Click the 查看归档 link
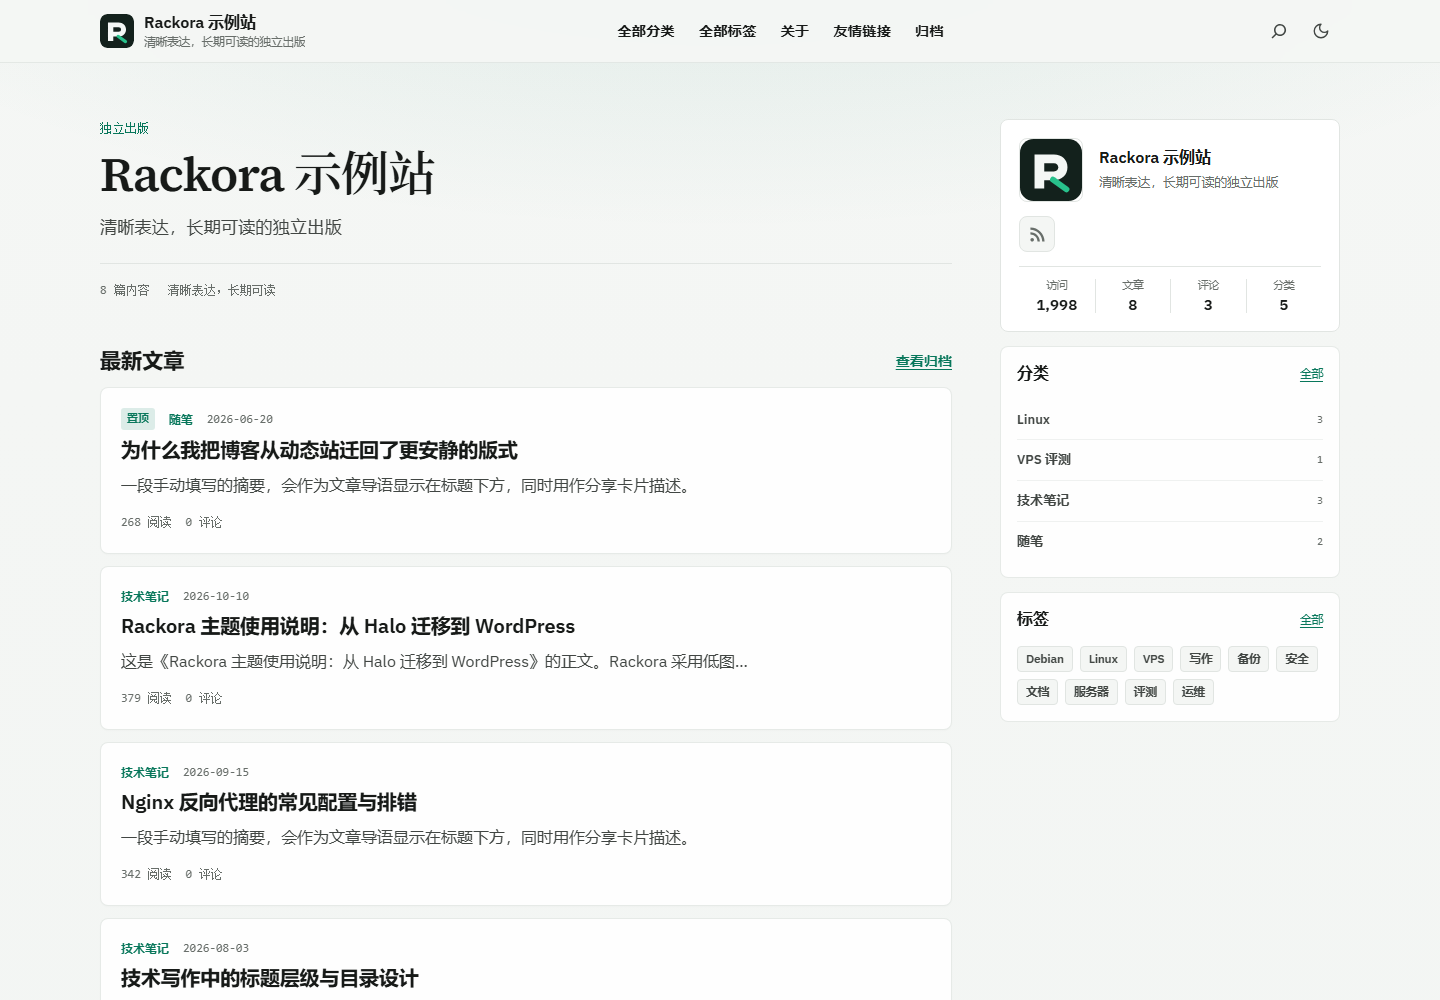Image resolution: width=1440 pixels, height=1000 pixels. point(924,362)
